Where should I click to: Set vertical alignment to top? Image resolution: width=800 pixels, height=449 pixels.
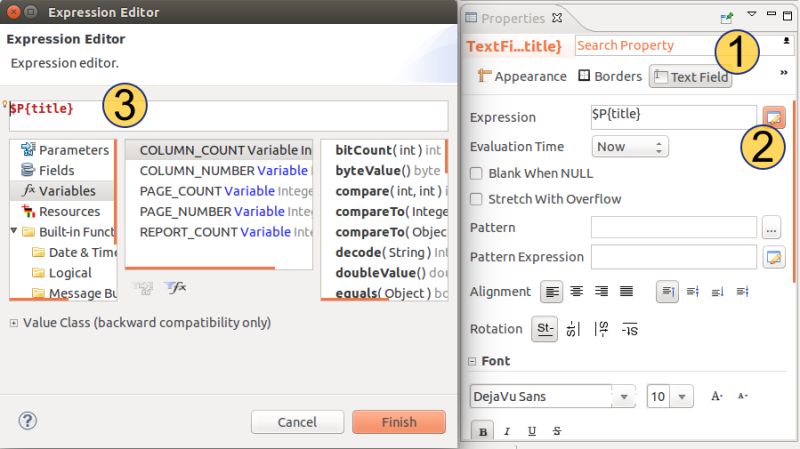point(667,292)
